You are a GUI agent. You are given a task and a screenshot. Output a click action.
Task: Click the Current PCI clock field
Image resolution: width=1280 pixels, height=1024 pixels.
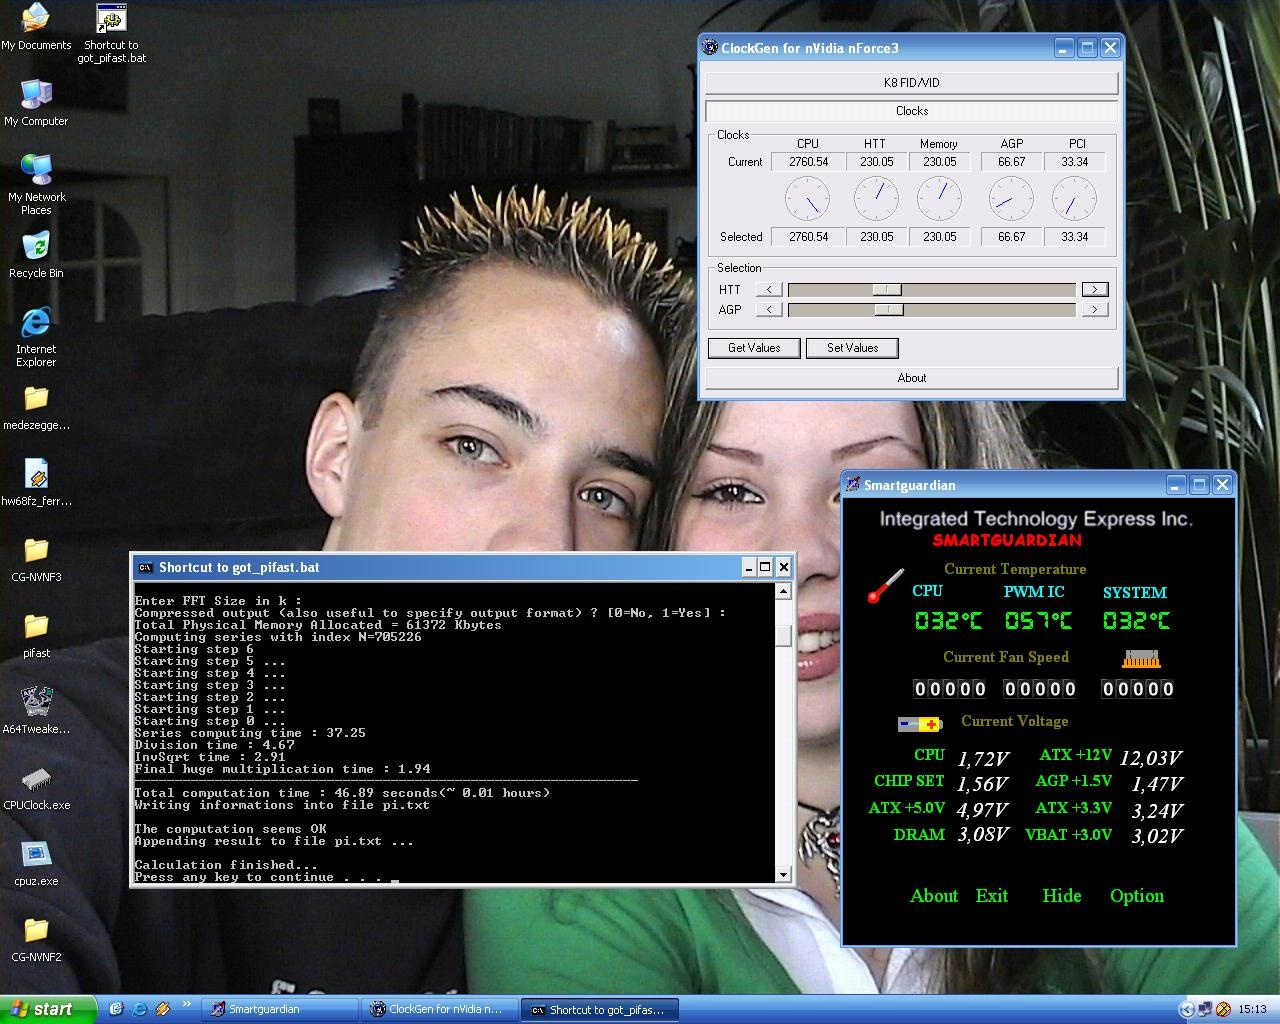pos(1075,162)
